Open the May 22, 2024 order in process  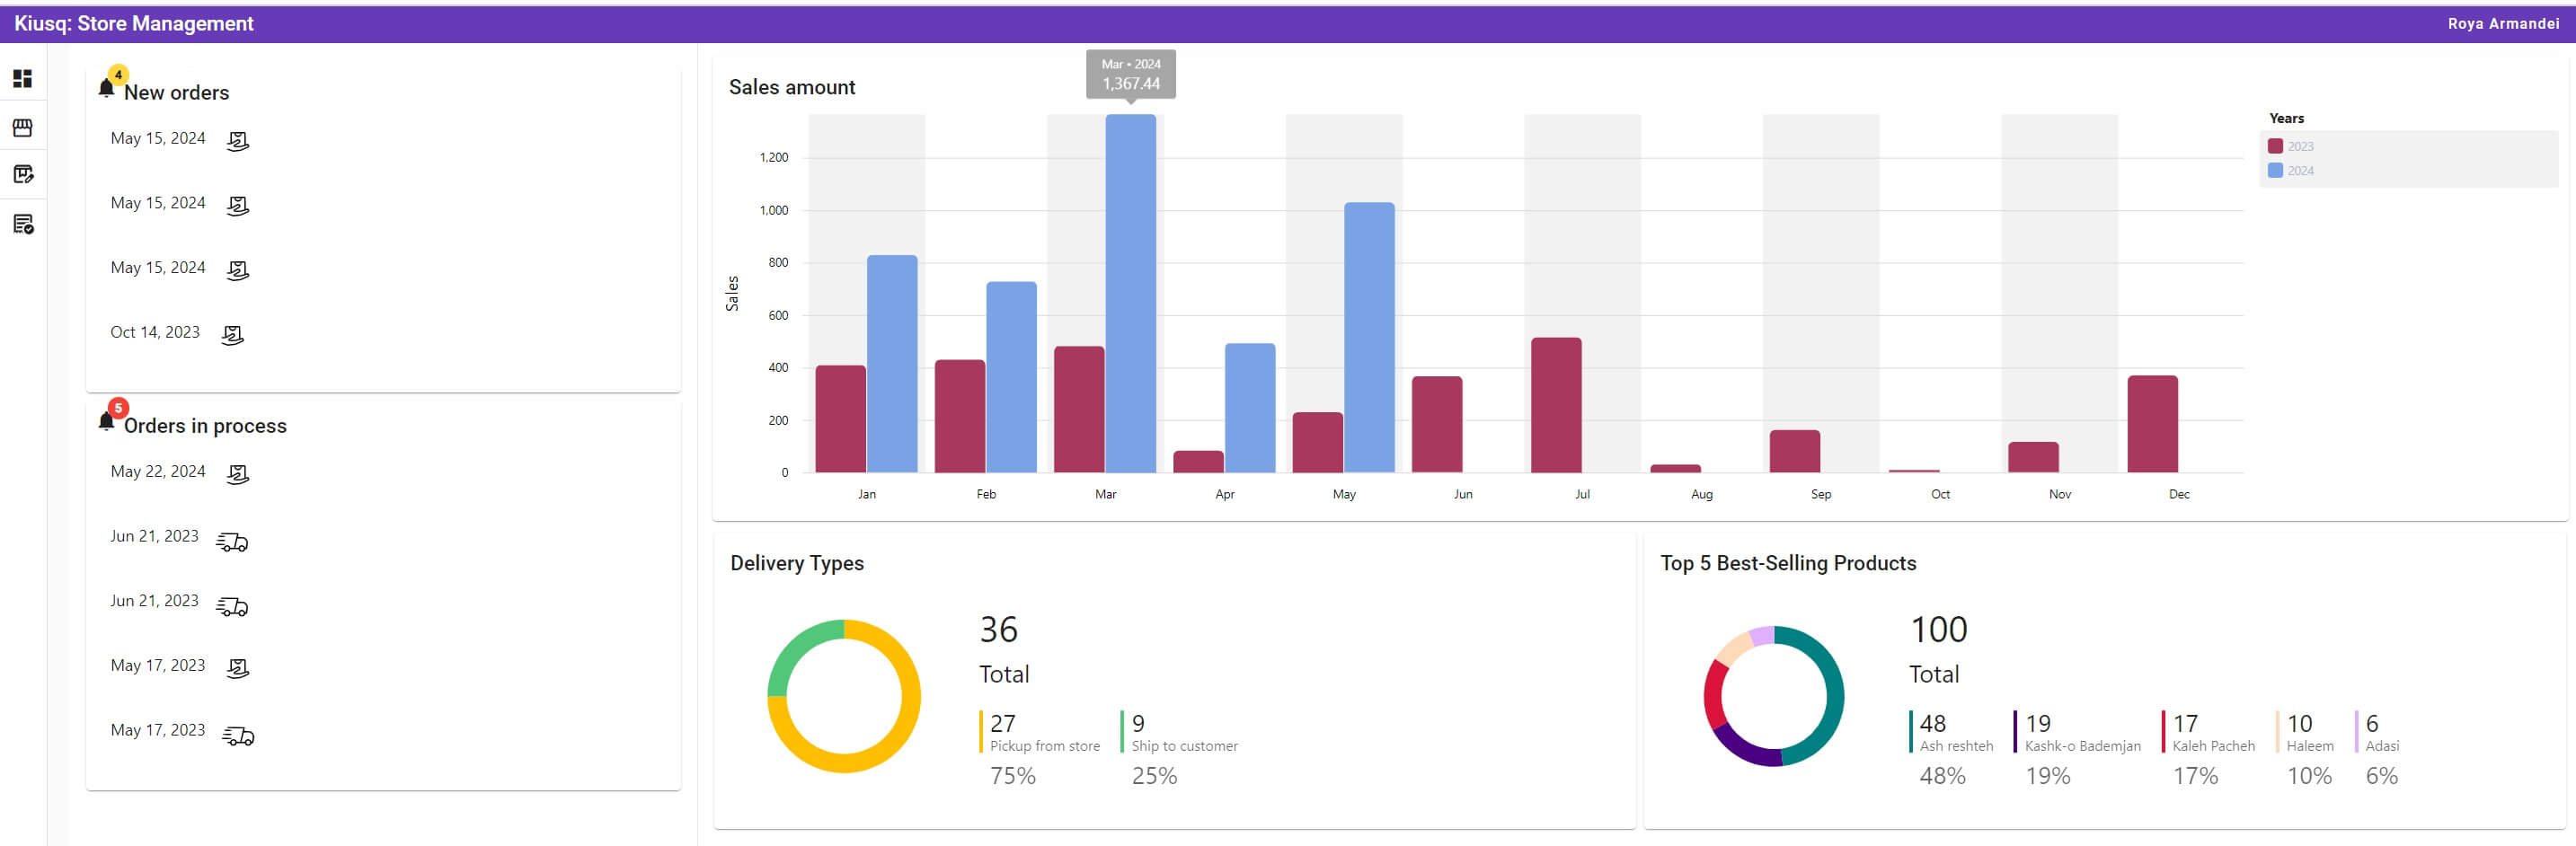[x=158, y=472]
